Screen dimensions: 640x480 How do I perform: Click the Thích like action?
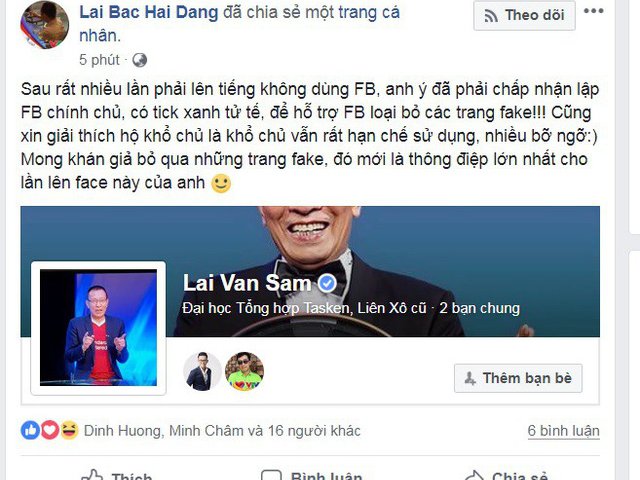click(116, 476)
